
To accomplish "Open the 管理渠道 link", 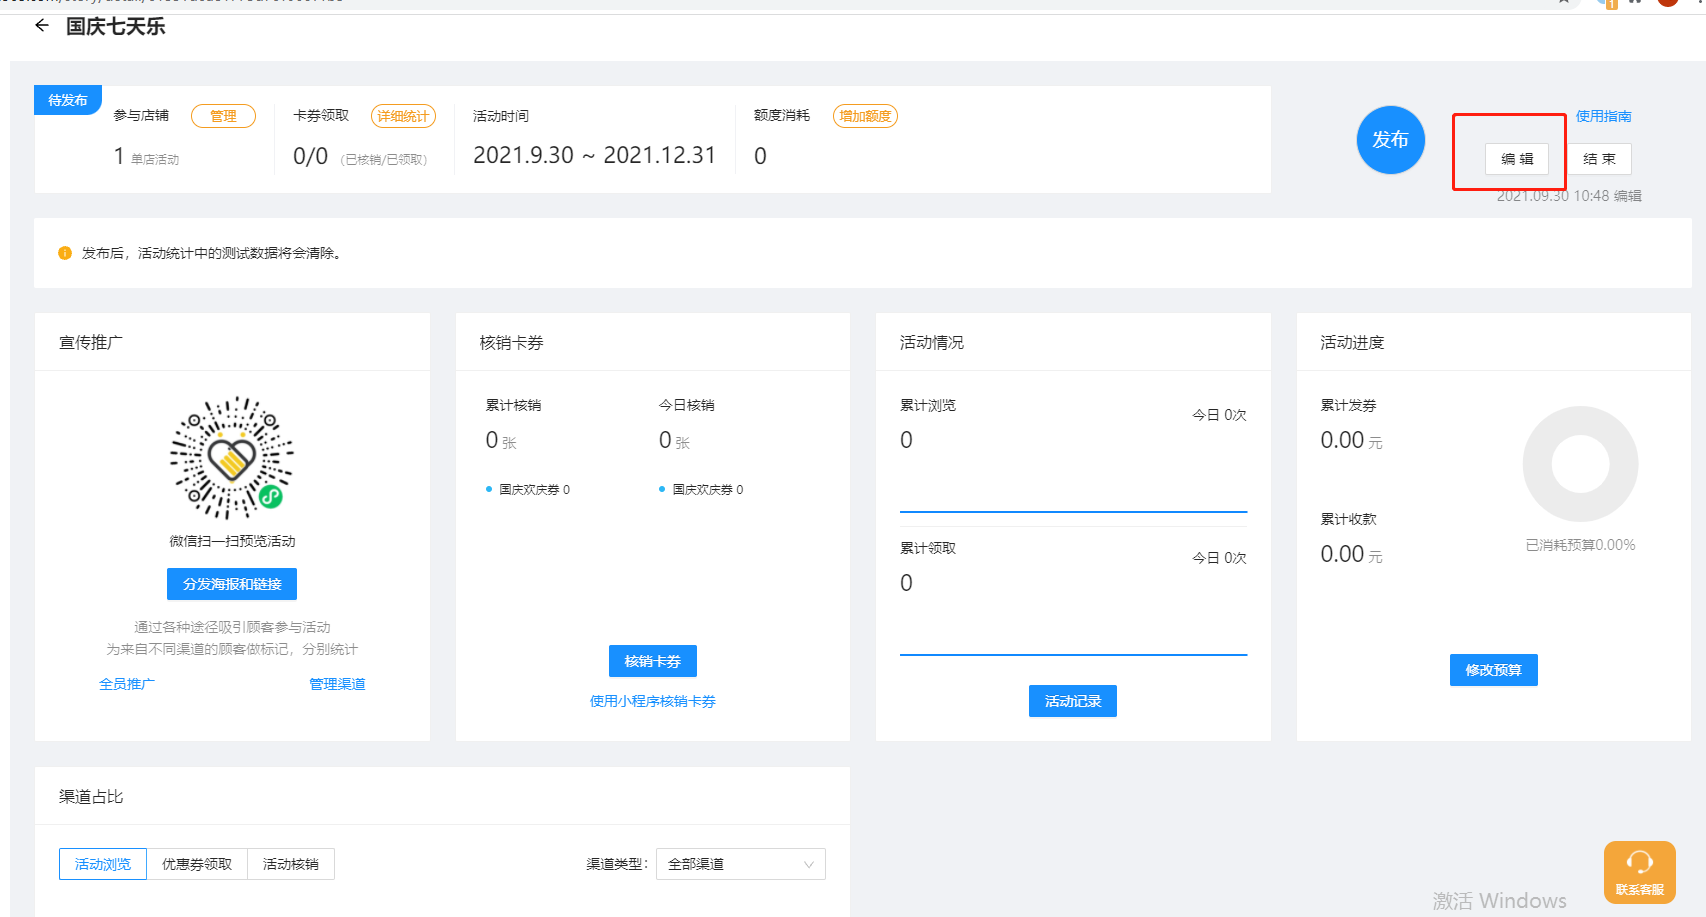I will coord(337,684).
